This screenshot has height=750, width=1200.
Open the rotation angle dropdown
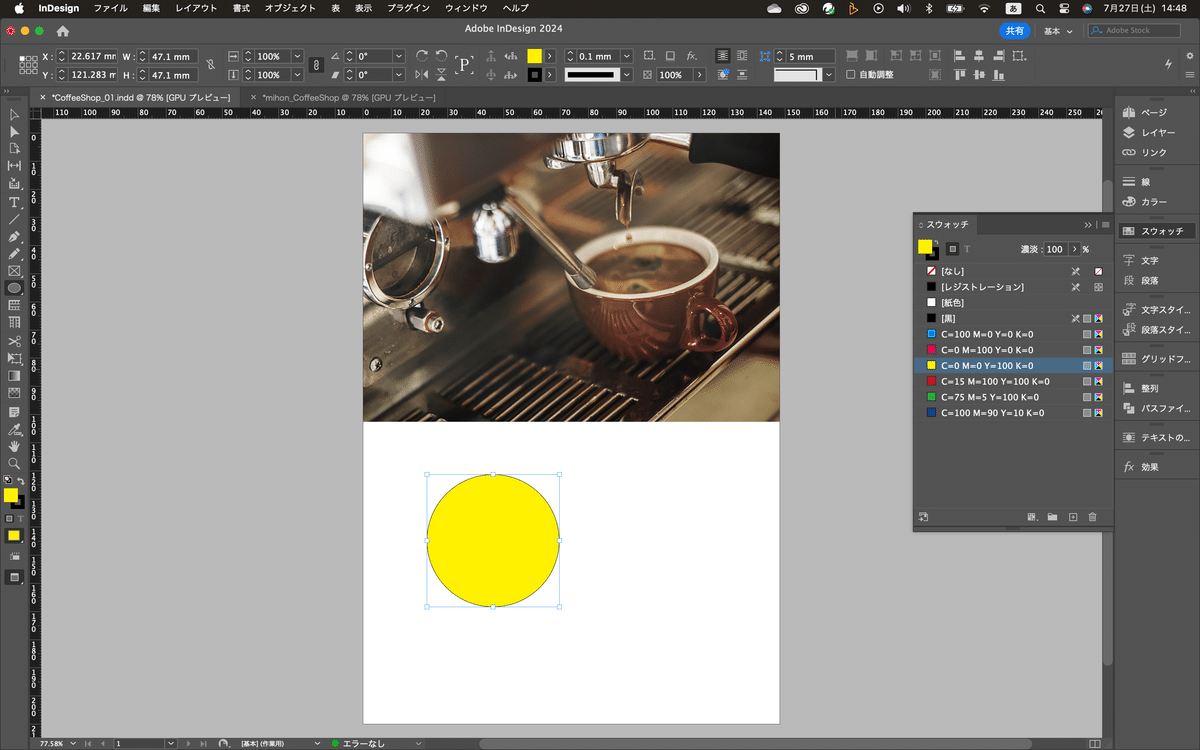pyautogui.click(x=398, y=57)
